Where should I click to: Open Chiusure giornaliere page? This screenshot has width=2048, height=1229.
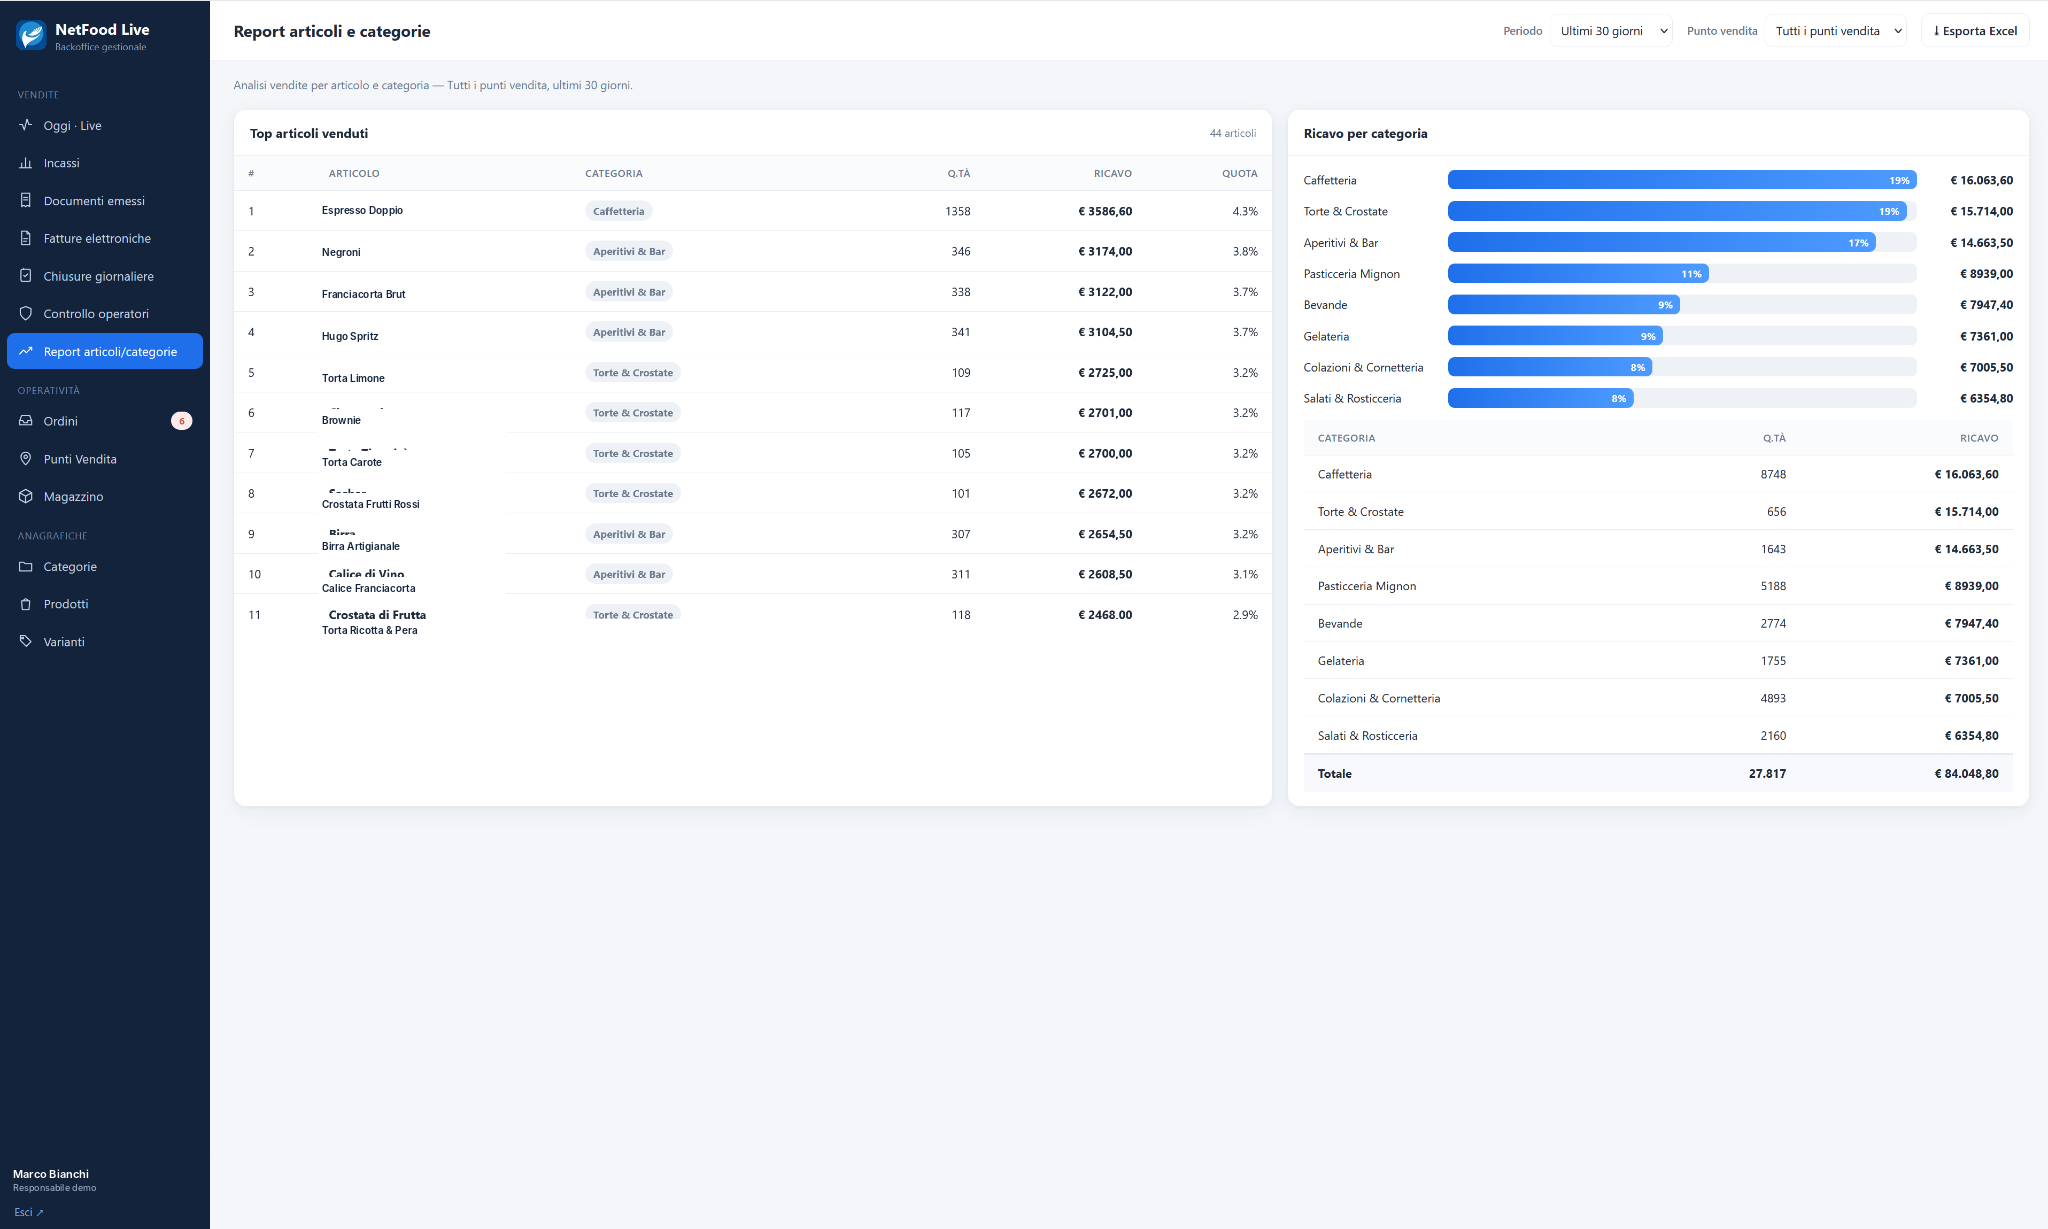[x=105, y=276]
